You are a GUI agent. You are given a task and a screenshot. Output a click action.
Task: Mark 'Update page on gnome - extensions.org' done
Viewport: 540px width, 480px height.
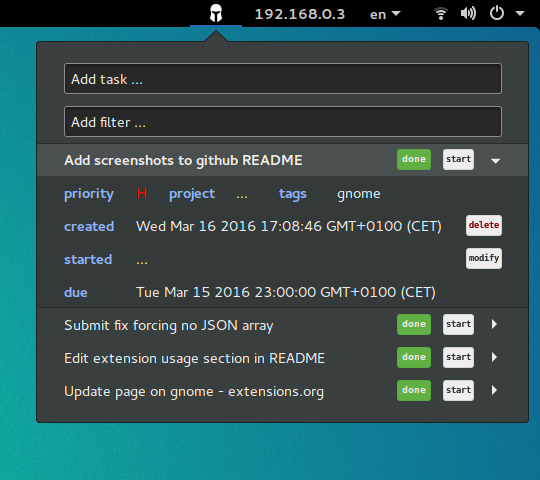tap(414, 390)
